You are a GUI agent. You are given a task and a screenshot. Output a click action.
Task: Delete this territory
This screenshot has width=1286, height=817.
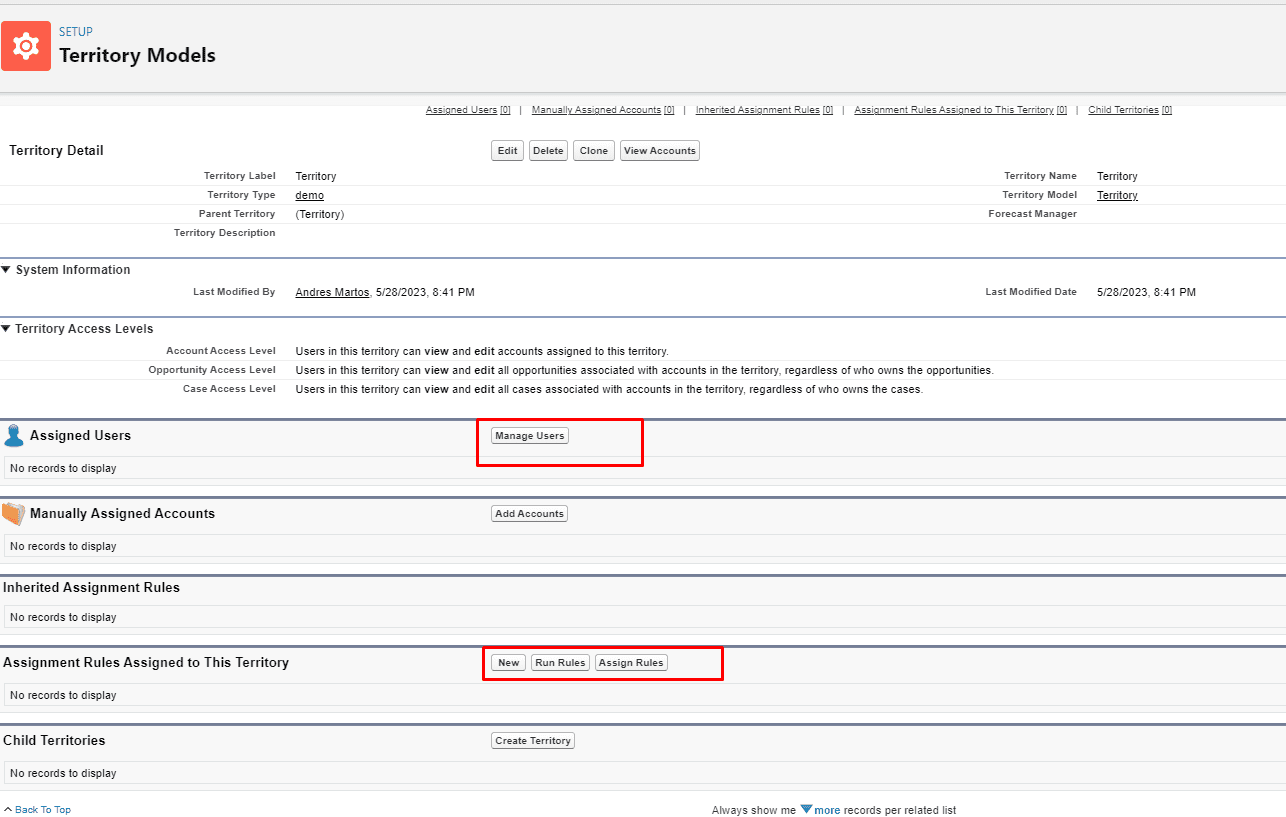pyautogui.click(x=548, y=151)
